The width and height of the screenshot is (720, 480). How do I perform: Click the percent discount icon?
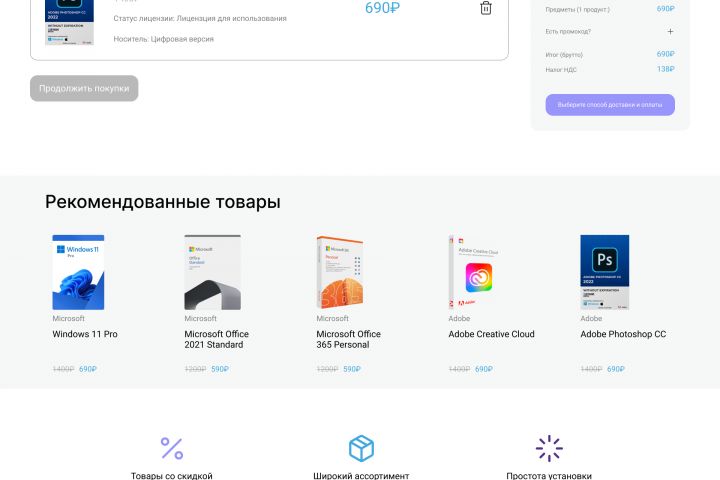point(172,448)
